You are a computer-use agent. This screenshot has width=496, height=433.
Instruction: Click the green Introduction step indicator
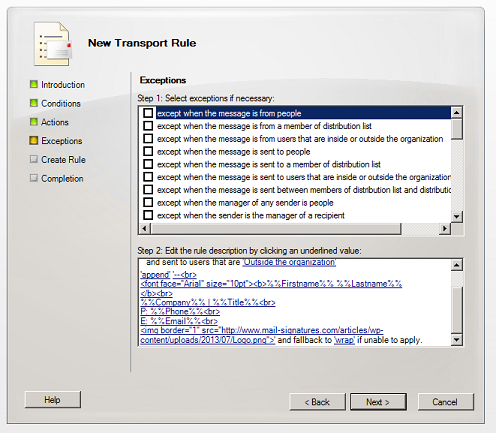point(34,84)
